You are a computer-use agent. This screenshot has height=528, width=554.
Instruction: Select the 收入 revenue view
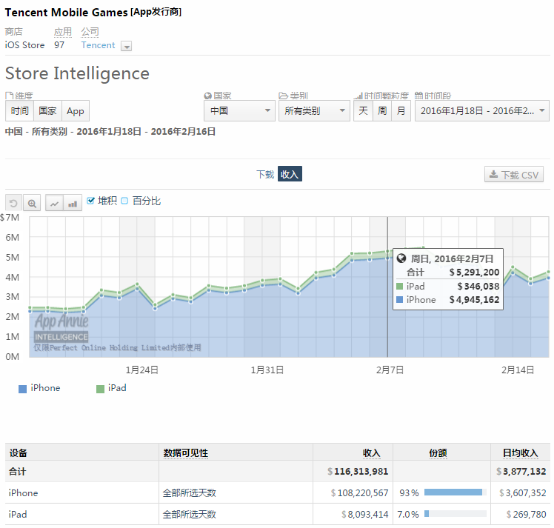coord(290,174)
